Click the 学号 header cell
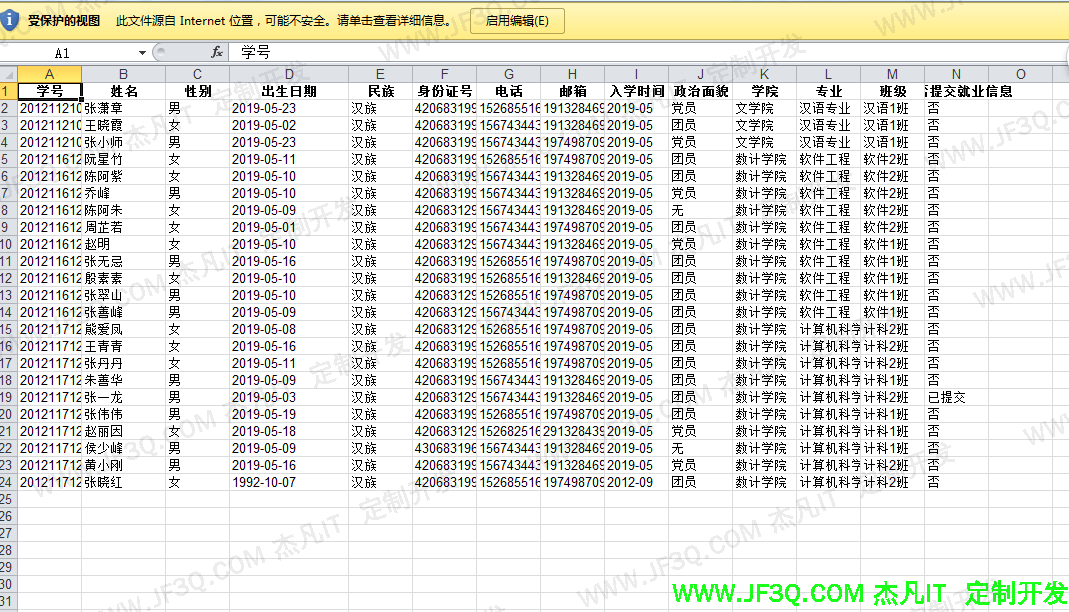Screen dimensions: 1069x612 [x=49, y=90]
